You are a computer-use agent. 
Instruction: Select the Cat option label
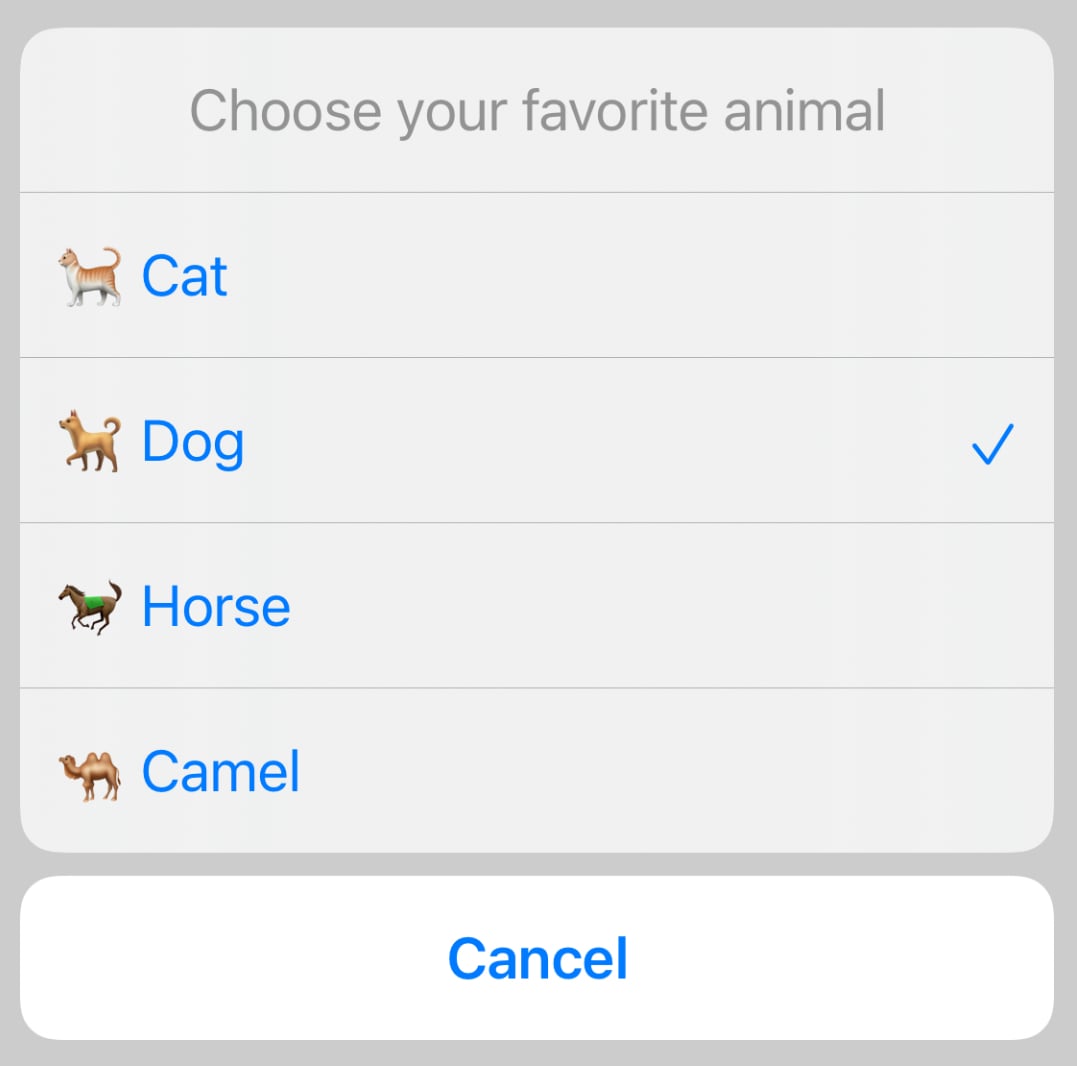point(185,276)
